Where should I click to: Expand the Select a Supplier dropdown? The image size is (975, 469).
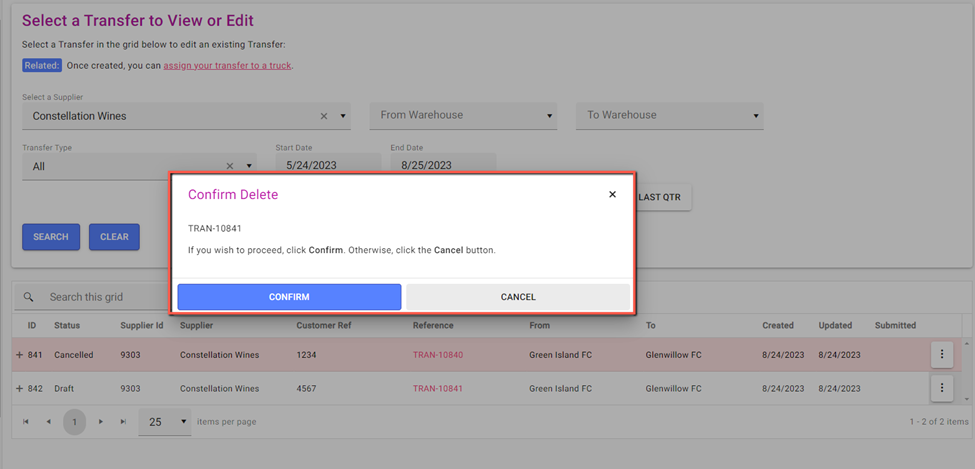click(343, 116)
